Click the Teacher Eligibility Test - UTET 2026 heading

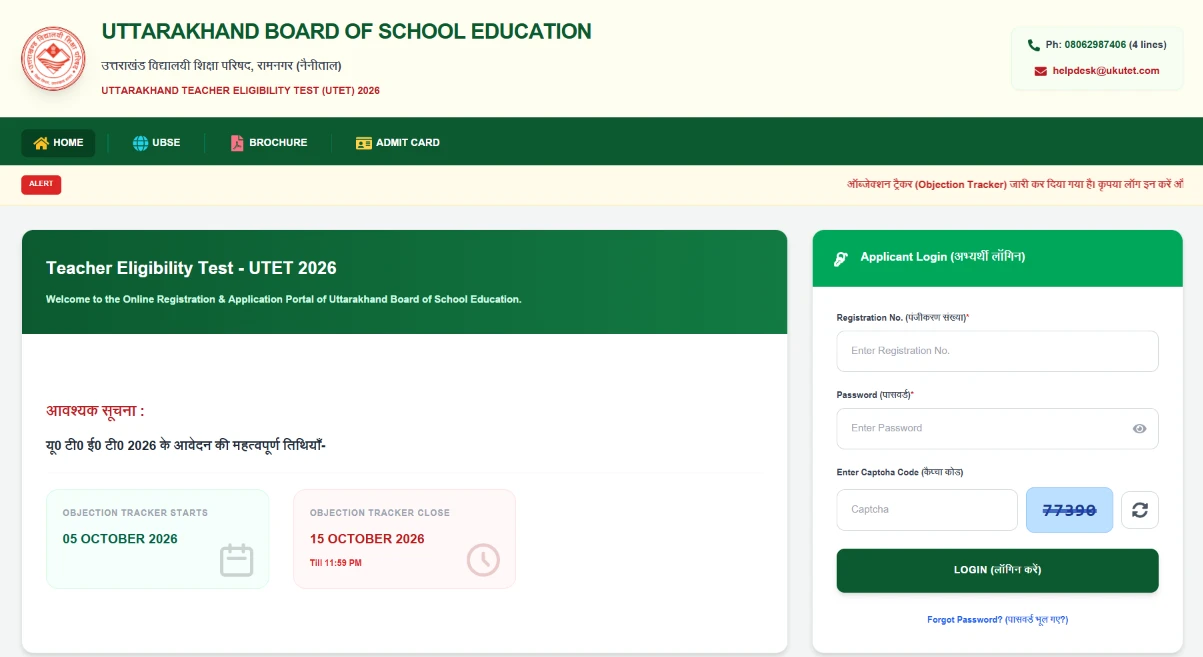pyautogui.click(x=191, y=268)
